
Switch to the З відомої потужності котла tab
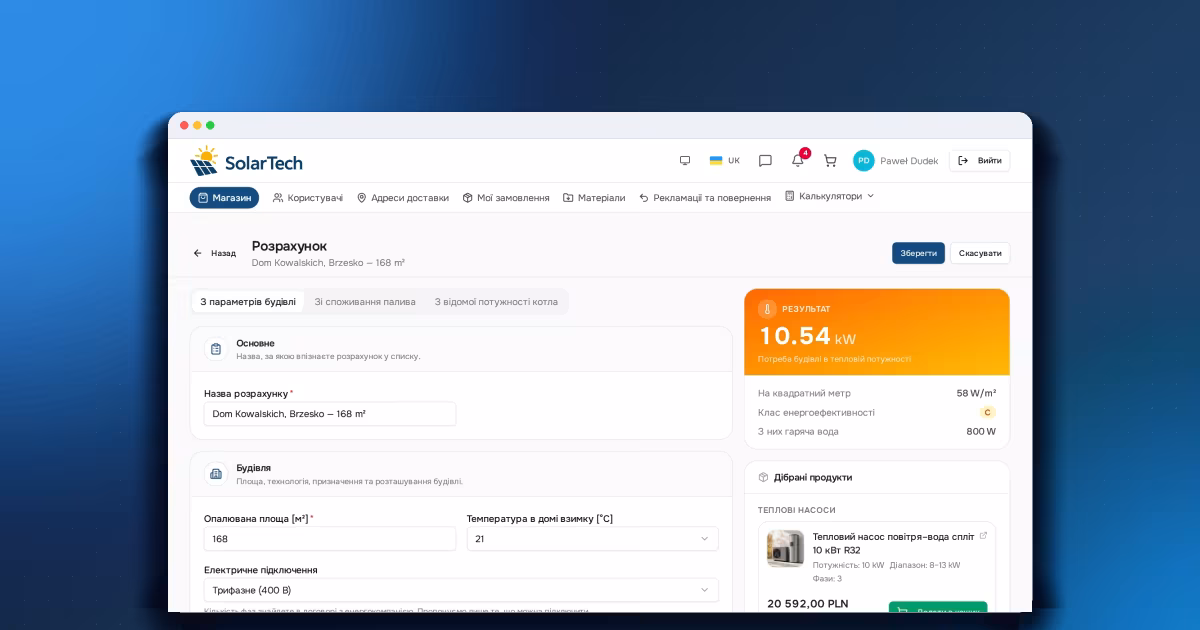coord(496,302)
